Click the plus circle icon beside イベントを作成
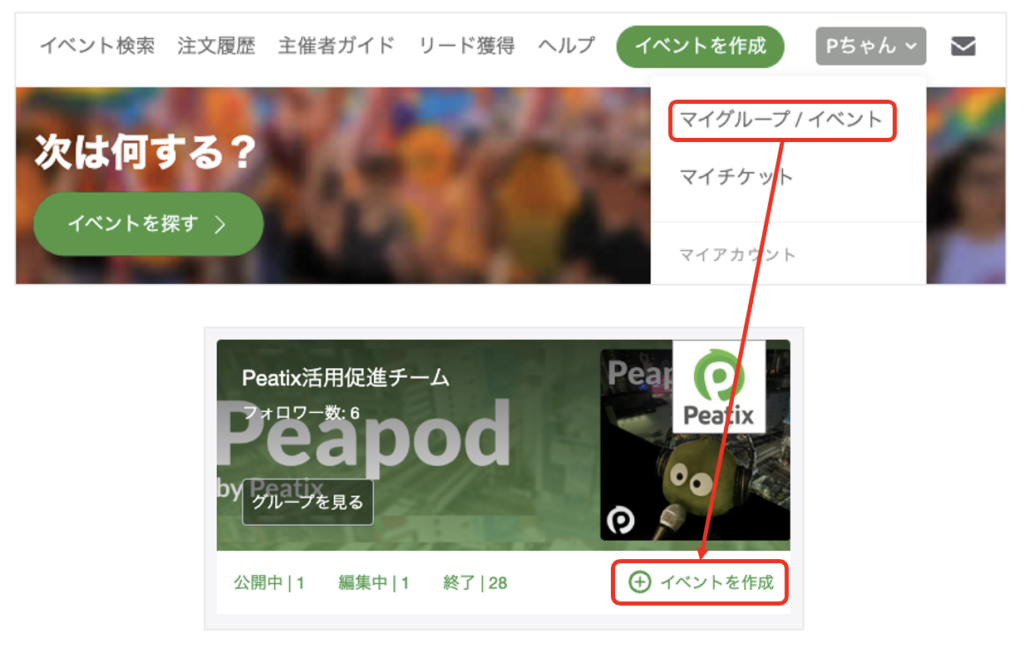This screenshot has height=648, width=1024. 639,582
